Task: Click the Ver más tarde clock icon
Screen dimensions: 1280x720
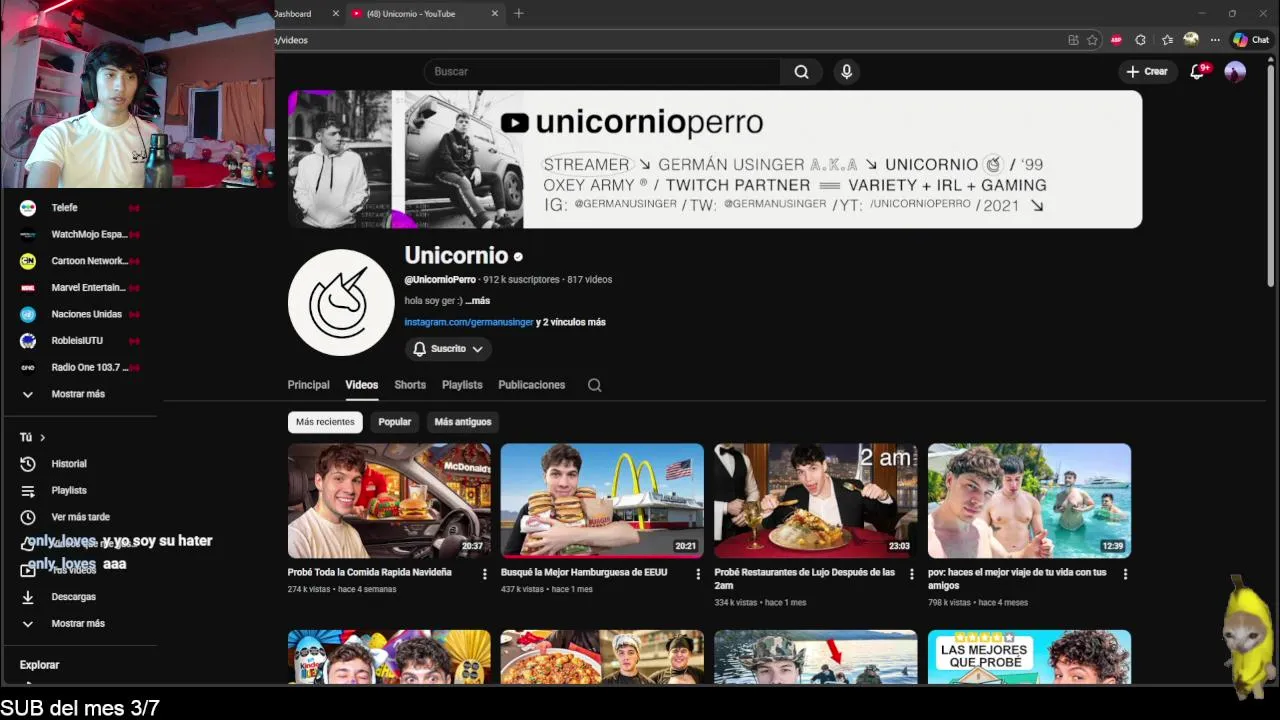Action: point(28,517)
